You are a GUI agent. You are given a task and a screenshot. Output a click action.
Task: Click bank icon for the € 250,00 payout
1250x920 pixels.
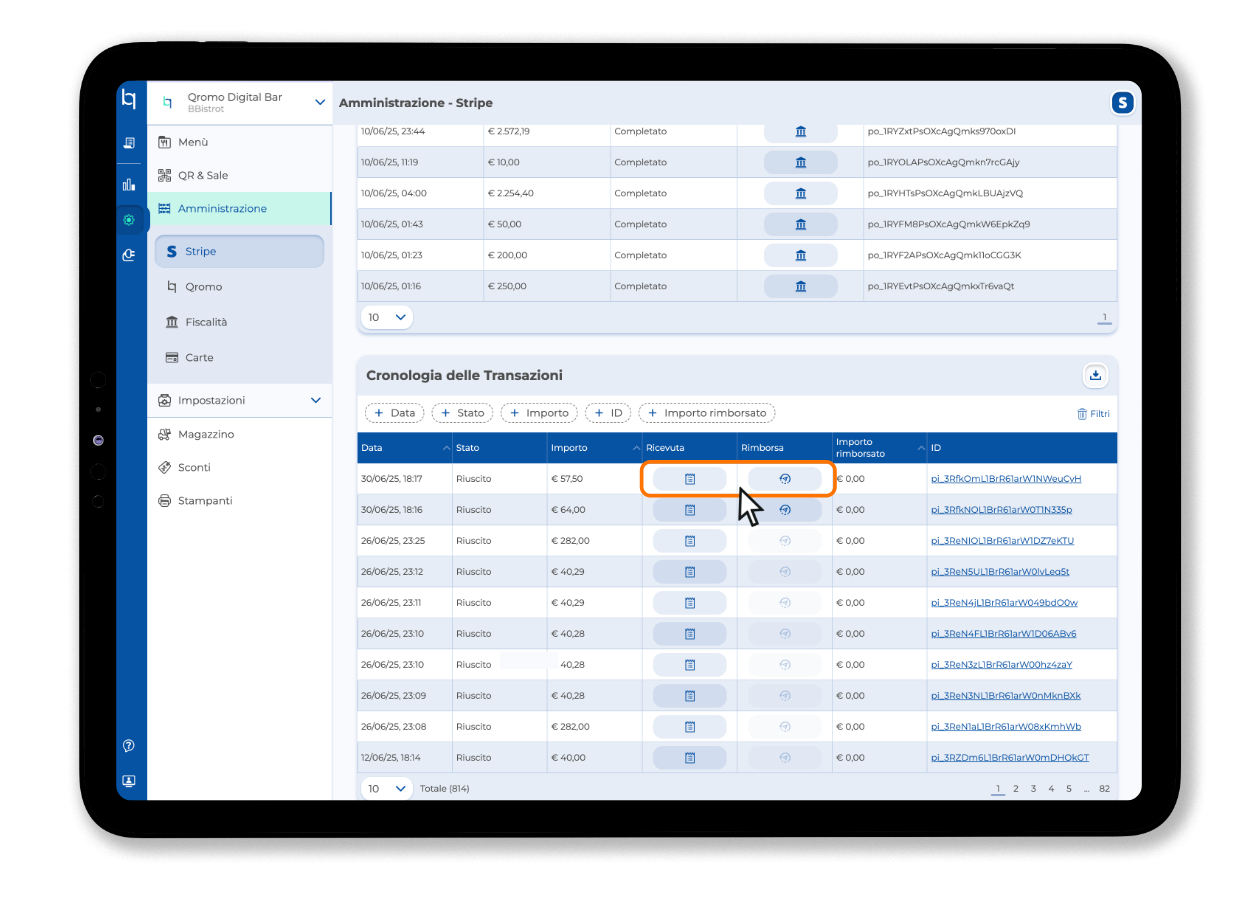tap(801, 286)
